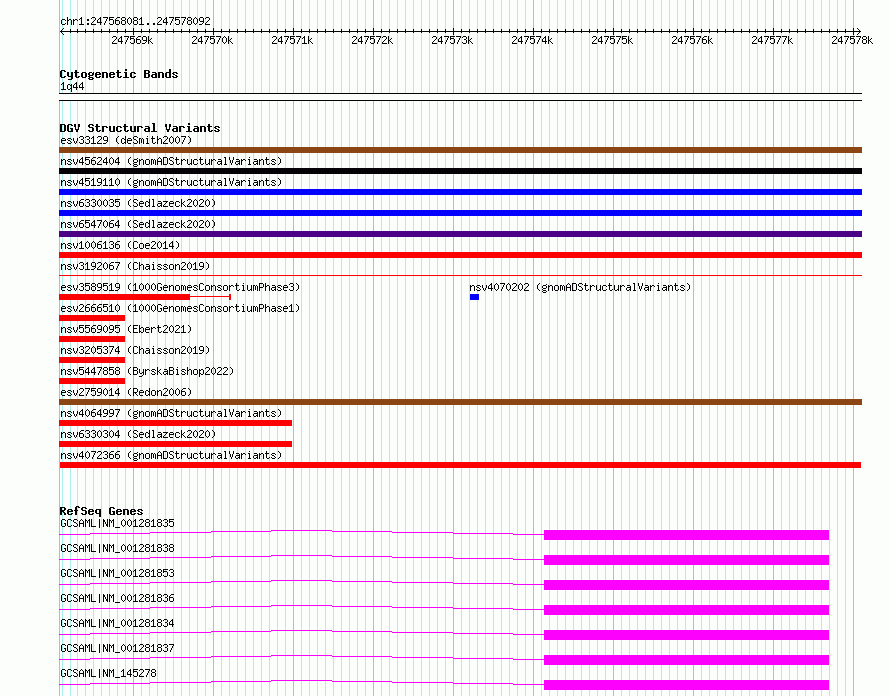Click the 247576k ruler tick label
Viewport: 890px width, 696px height.
[x=692, y=40]
